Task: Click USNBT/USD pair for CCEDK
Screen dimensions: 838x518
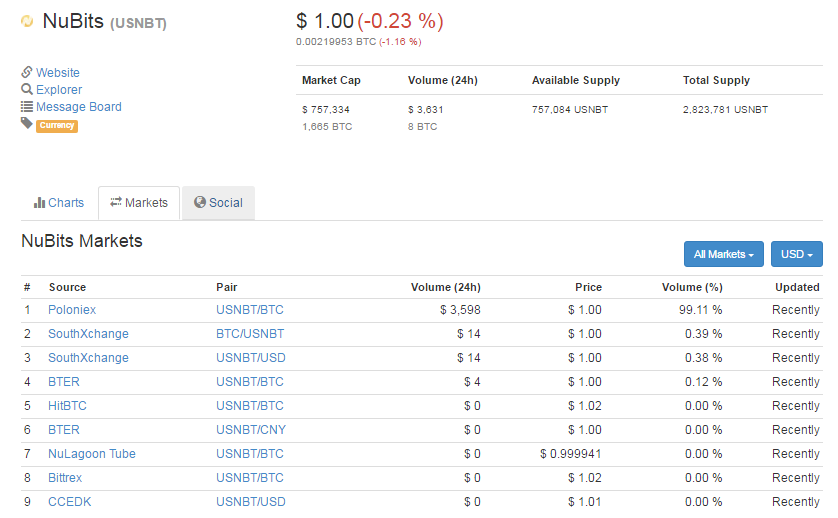Action: pos(251,502)
